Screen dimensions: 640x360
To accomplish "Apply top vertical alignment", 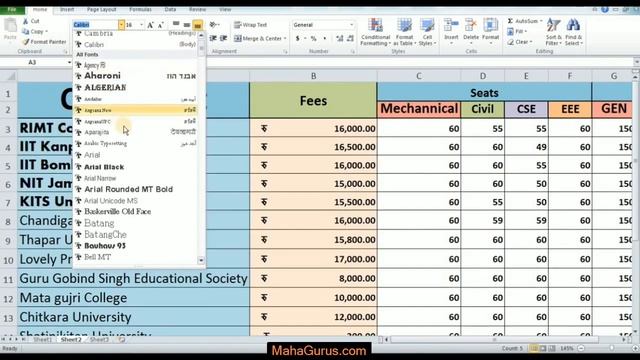I will click(x=176, y=24).
